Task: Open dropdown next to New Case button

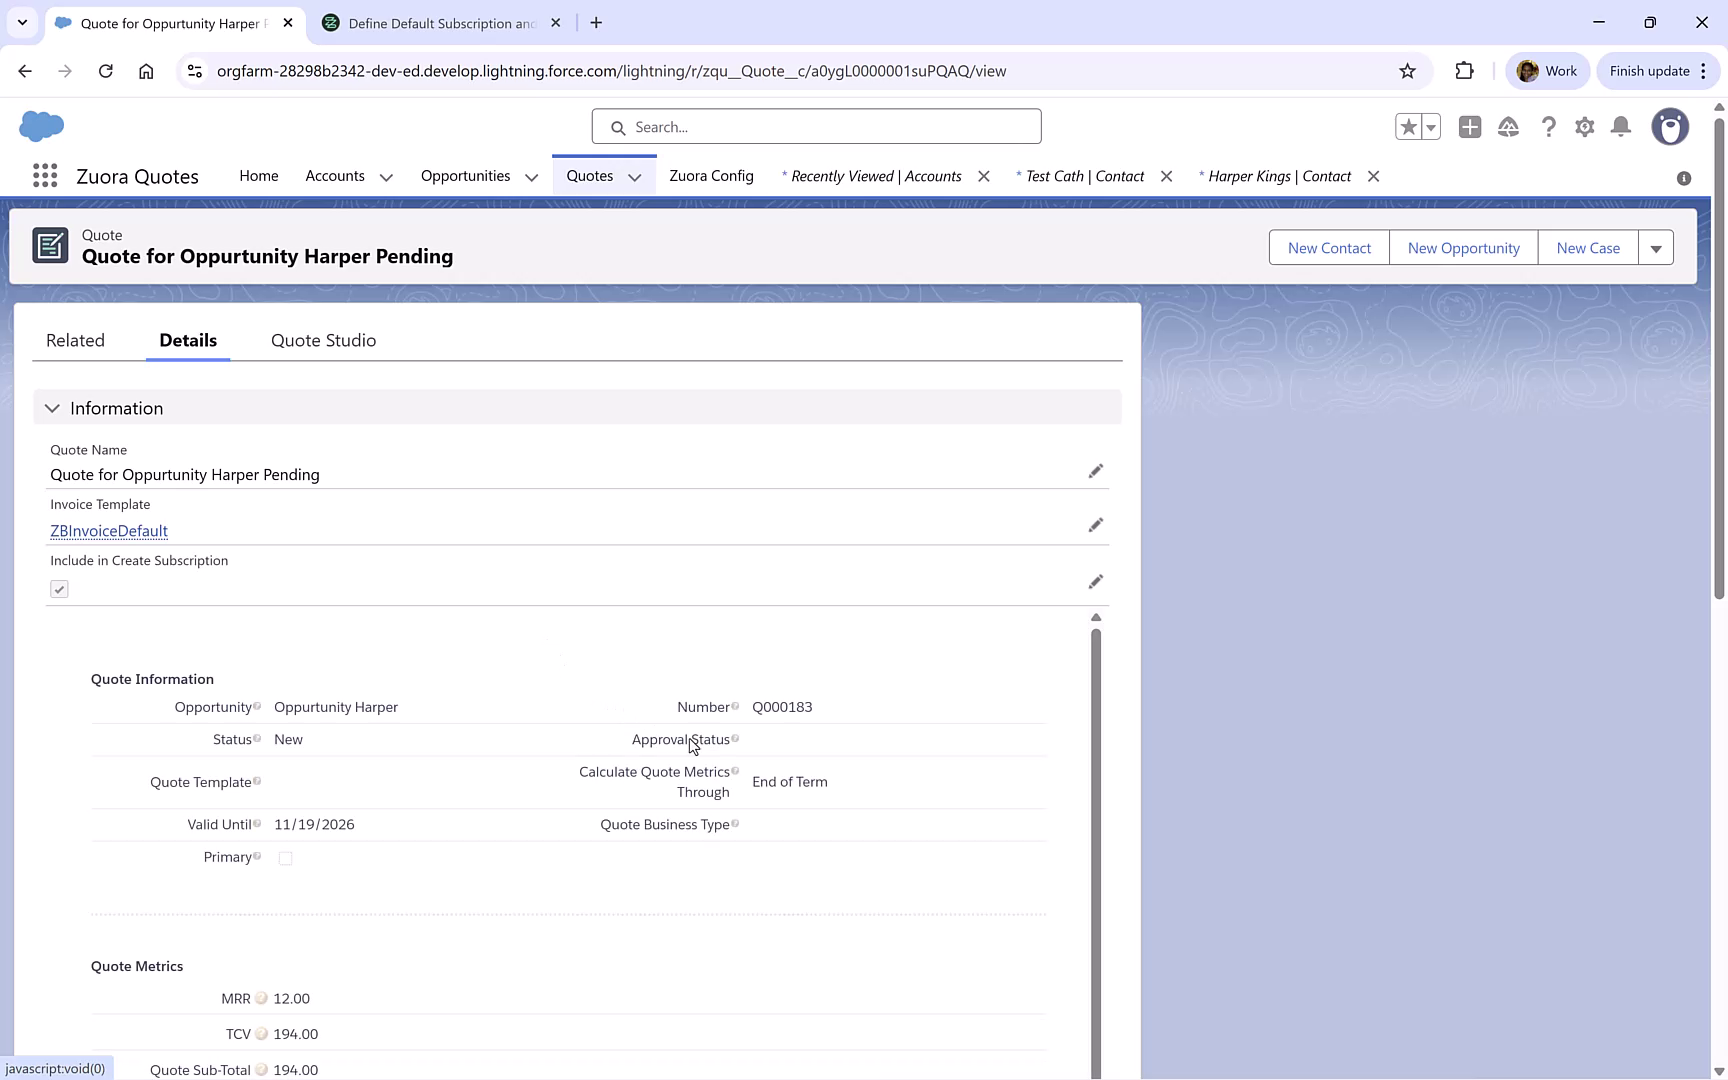Action: pos(1656,247)
